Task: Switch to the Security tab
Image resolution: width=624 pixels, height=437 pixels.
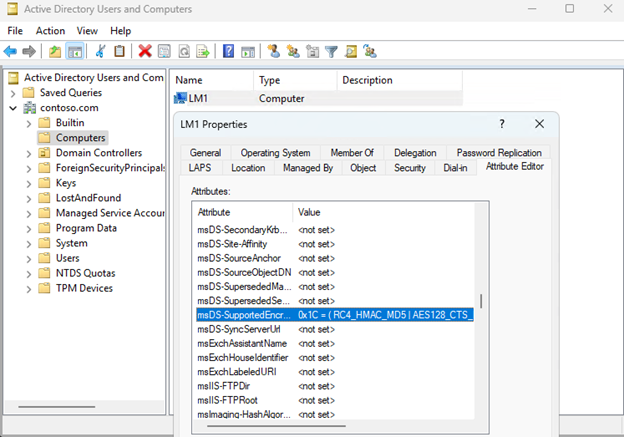Action: (409, 168)
